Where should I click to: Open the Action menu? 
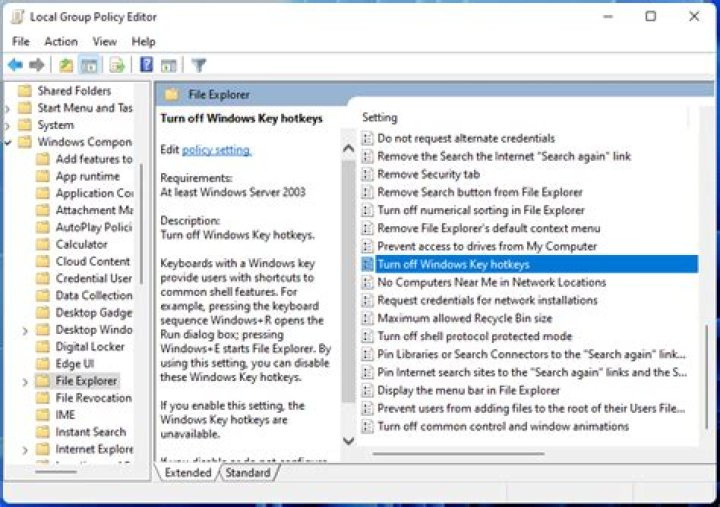pyautogui.click(x=61, y=41)
